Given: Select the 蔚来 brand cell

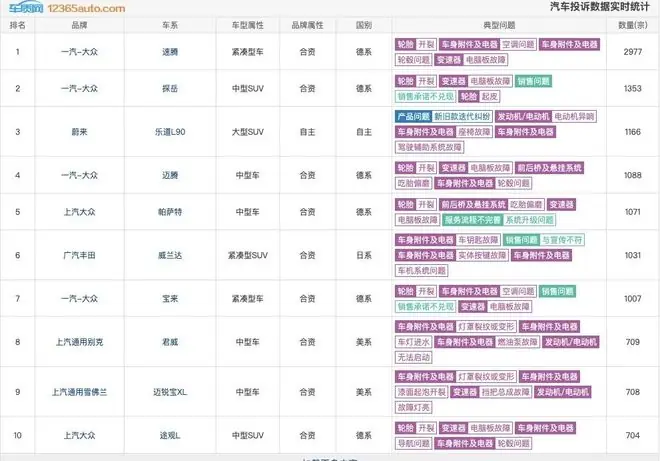Looking at the screenshot, I should 79,132.
